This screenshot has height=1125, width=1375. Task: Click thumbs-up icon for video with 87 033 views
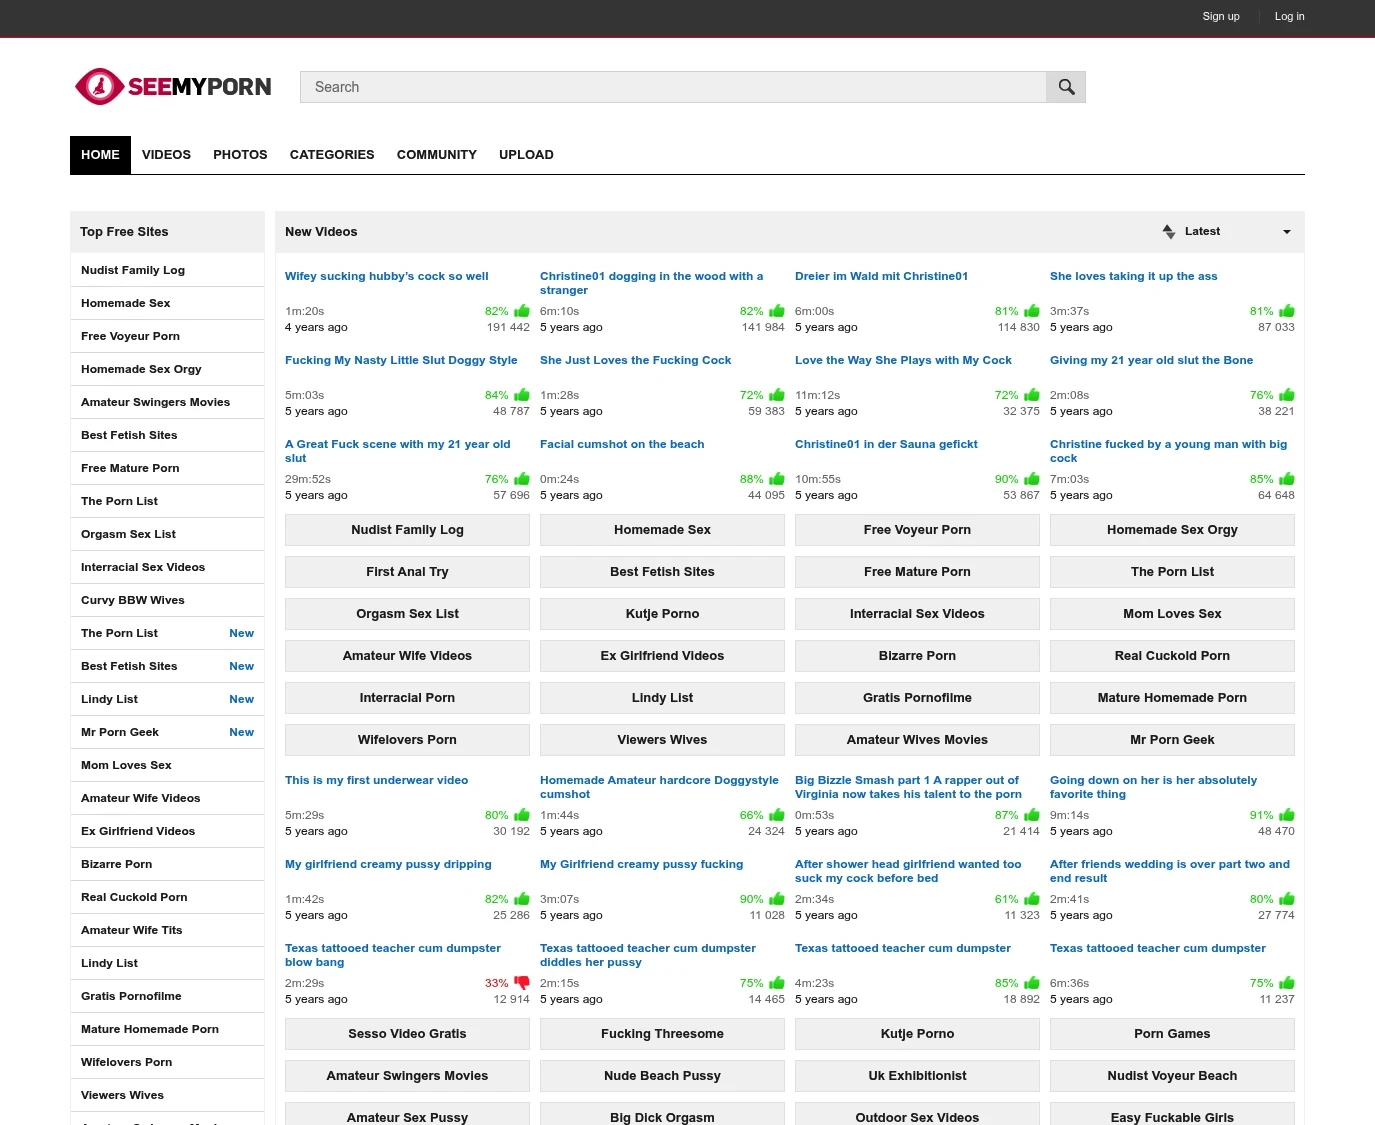[1287, 311]
